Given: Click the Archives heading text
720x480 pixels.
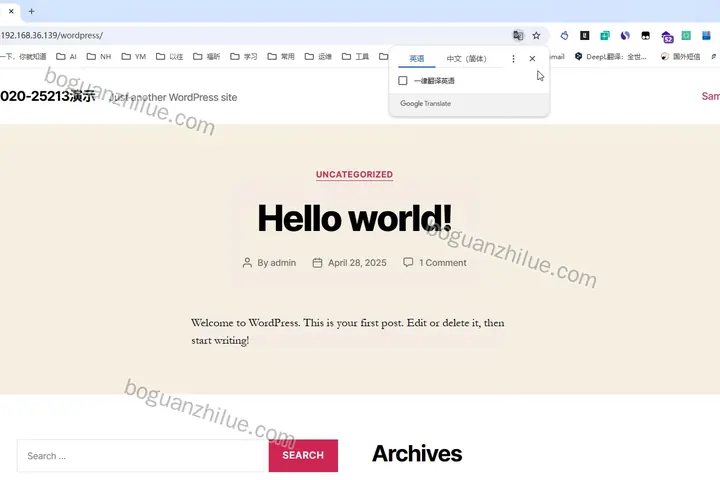Looking at the screenshot, I should pos(417,454).
